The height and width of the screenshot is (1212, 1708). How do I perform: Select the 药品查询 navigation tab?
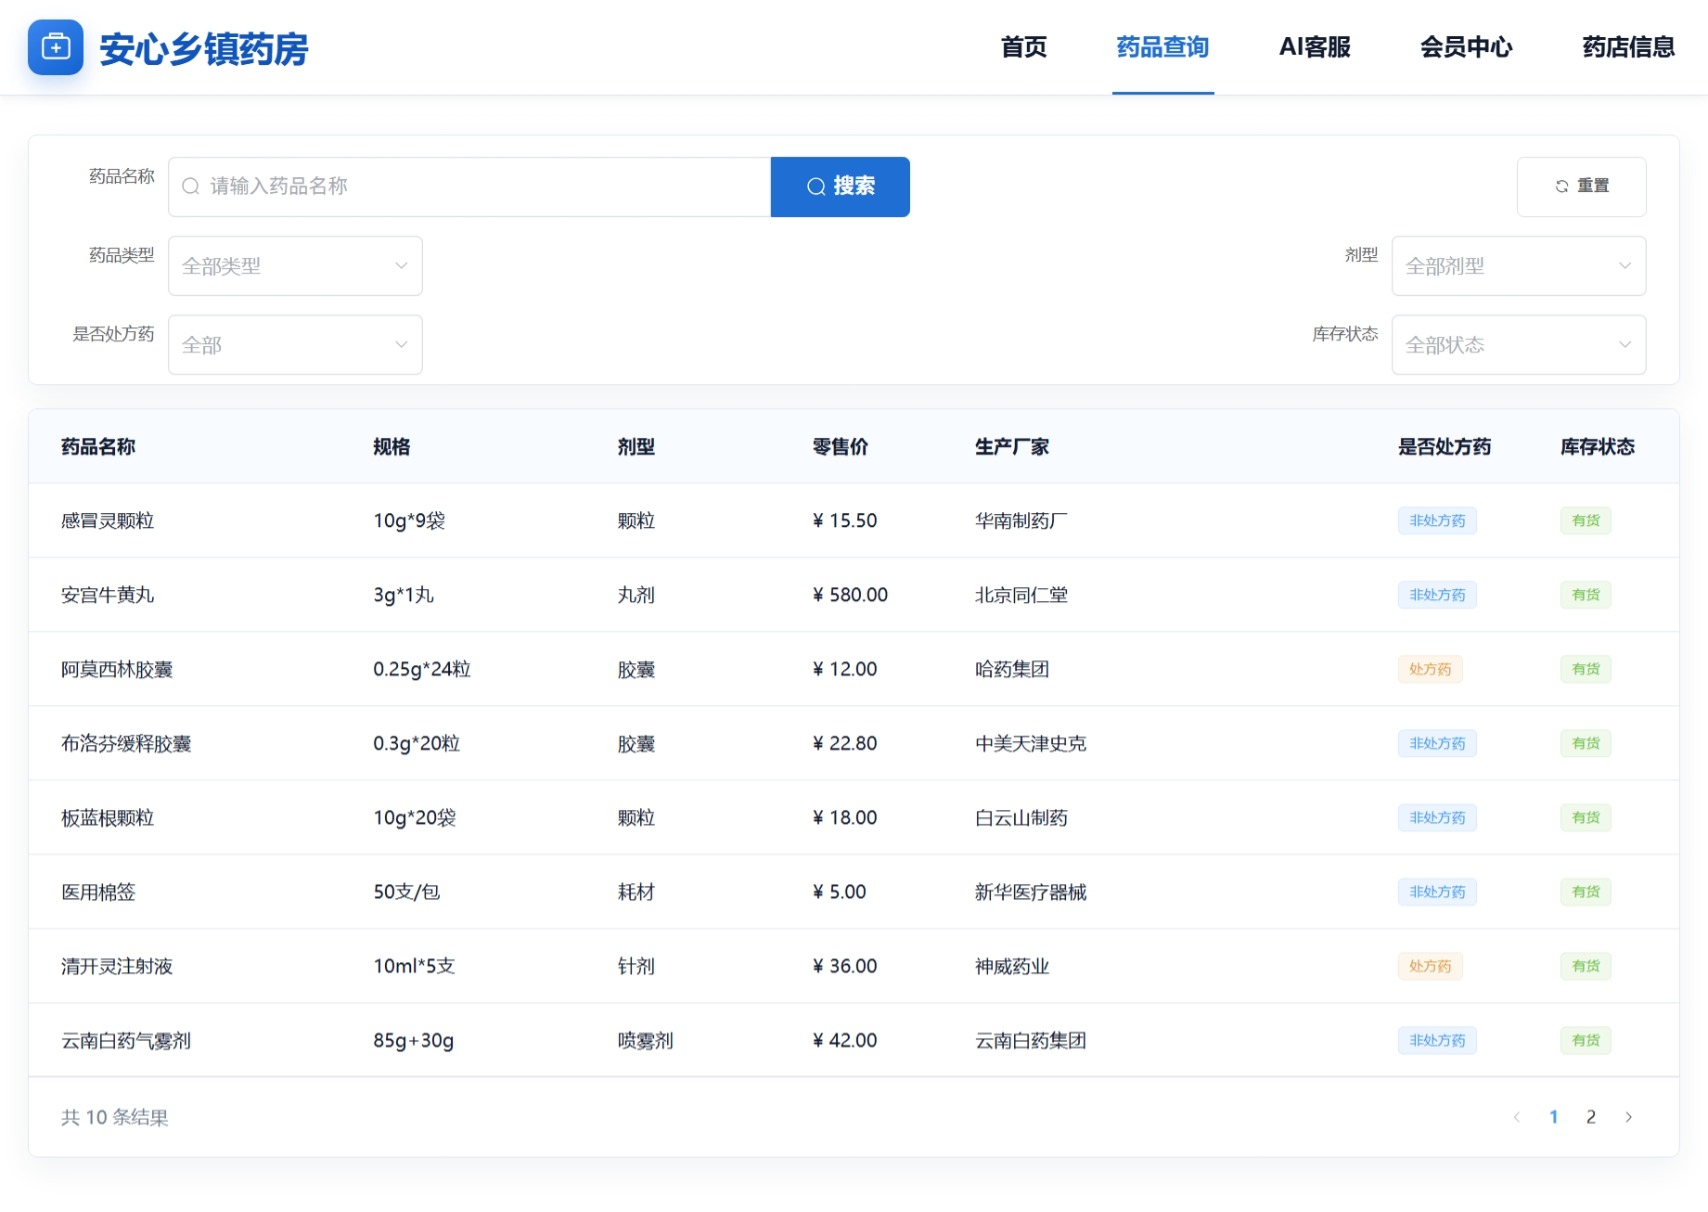(x=1163, y=47)
